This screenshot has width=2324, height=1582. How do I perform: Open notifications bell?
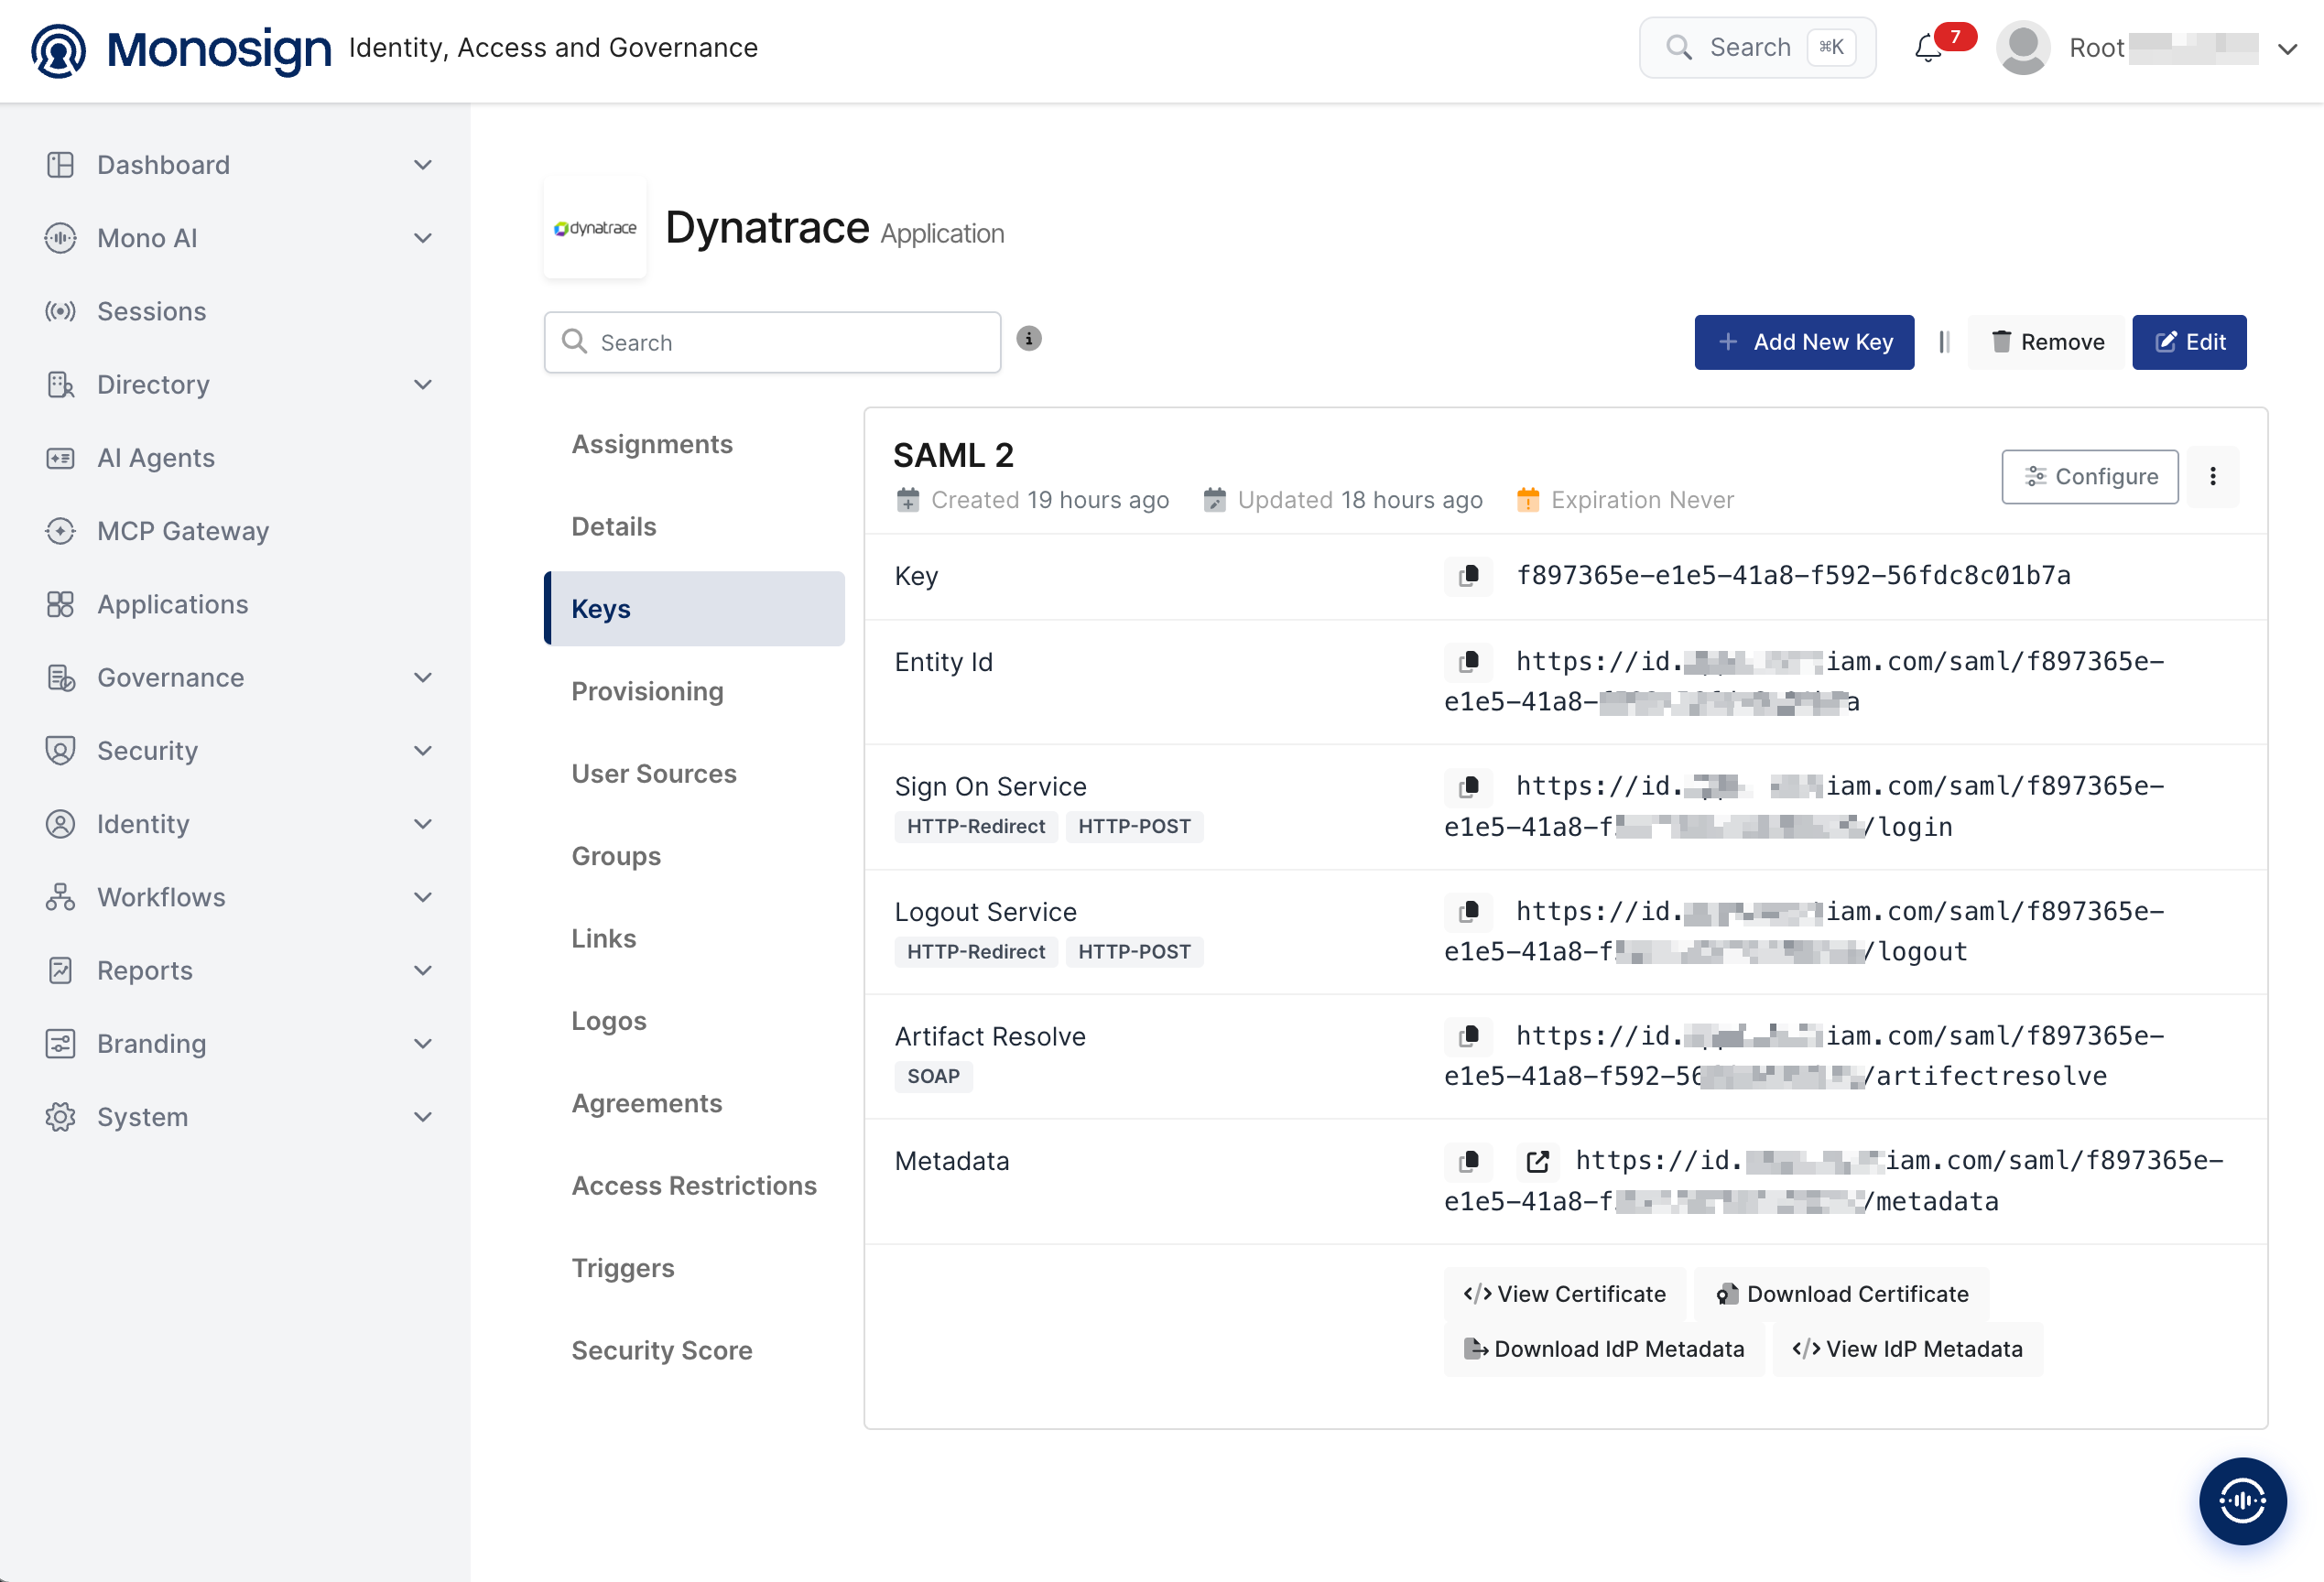[x=1928, y=48]
